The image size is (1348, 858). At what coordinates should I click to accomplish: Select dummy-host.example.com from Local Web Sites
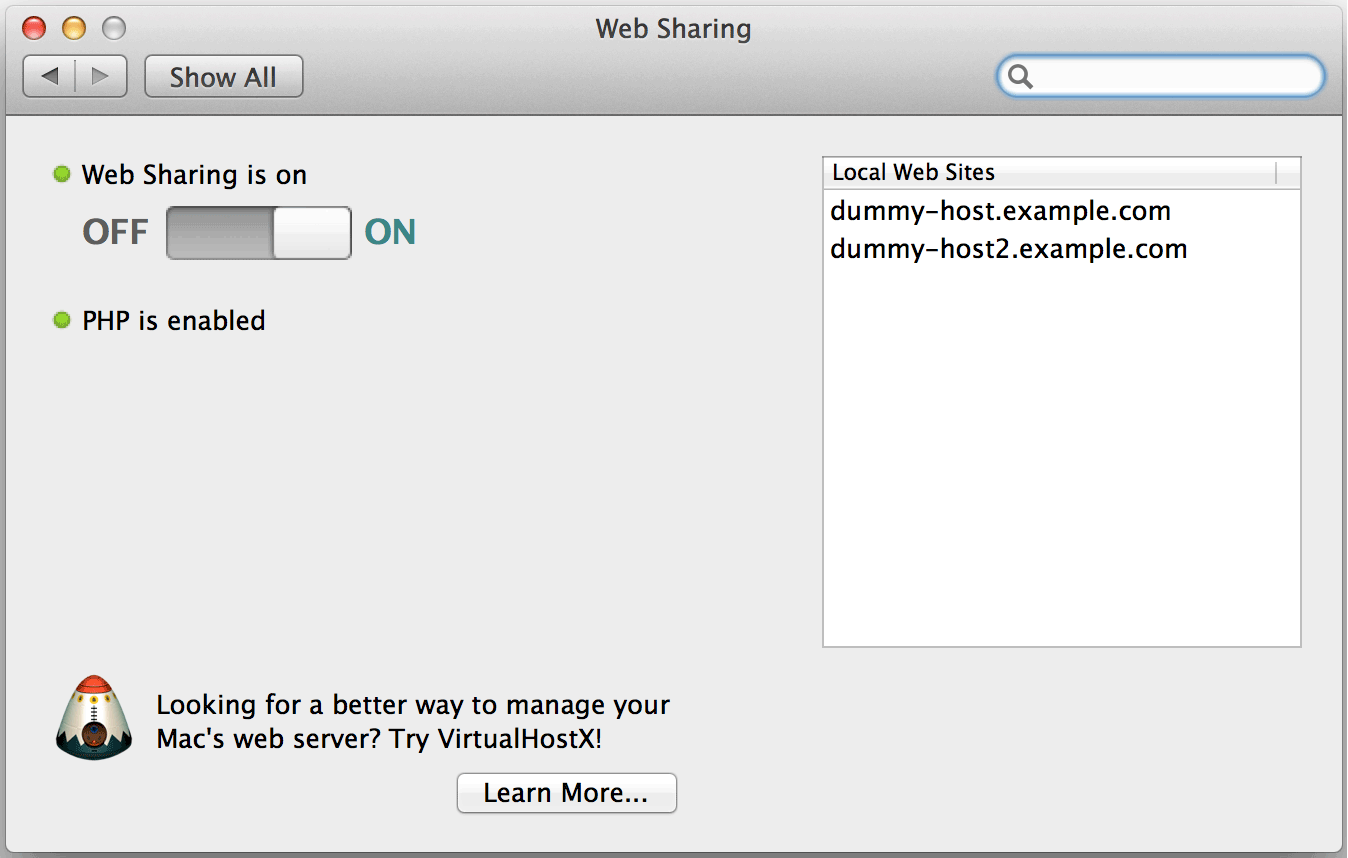pyautogui.click(x=1000, y=211)
